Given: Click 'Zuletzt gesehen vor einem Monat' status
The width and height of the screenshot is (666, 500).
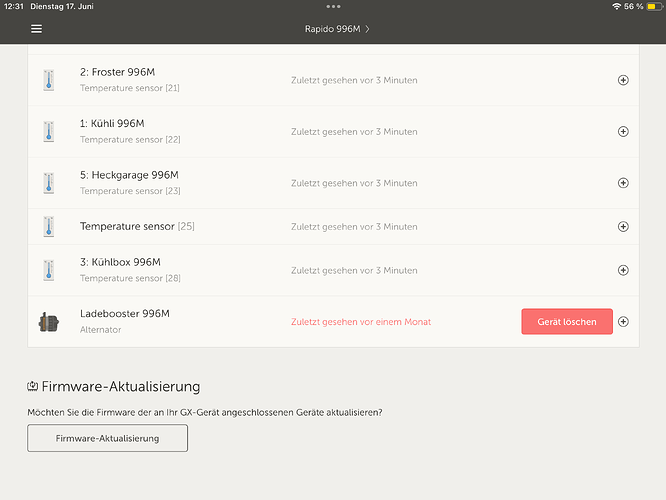Looking at the screenshot, I should [361, 322].
